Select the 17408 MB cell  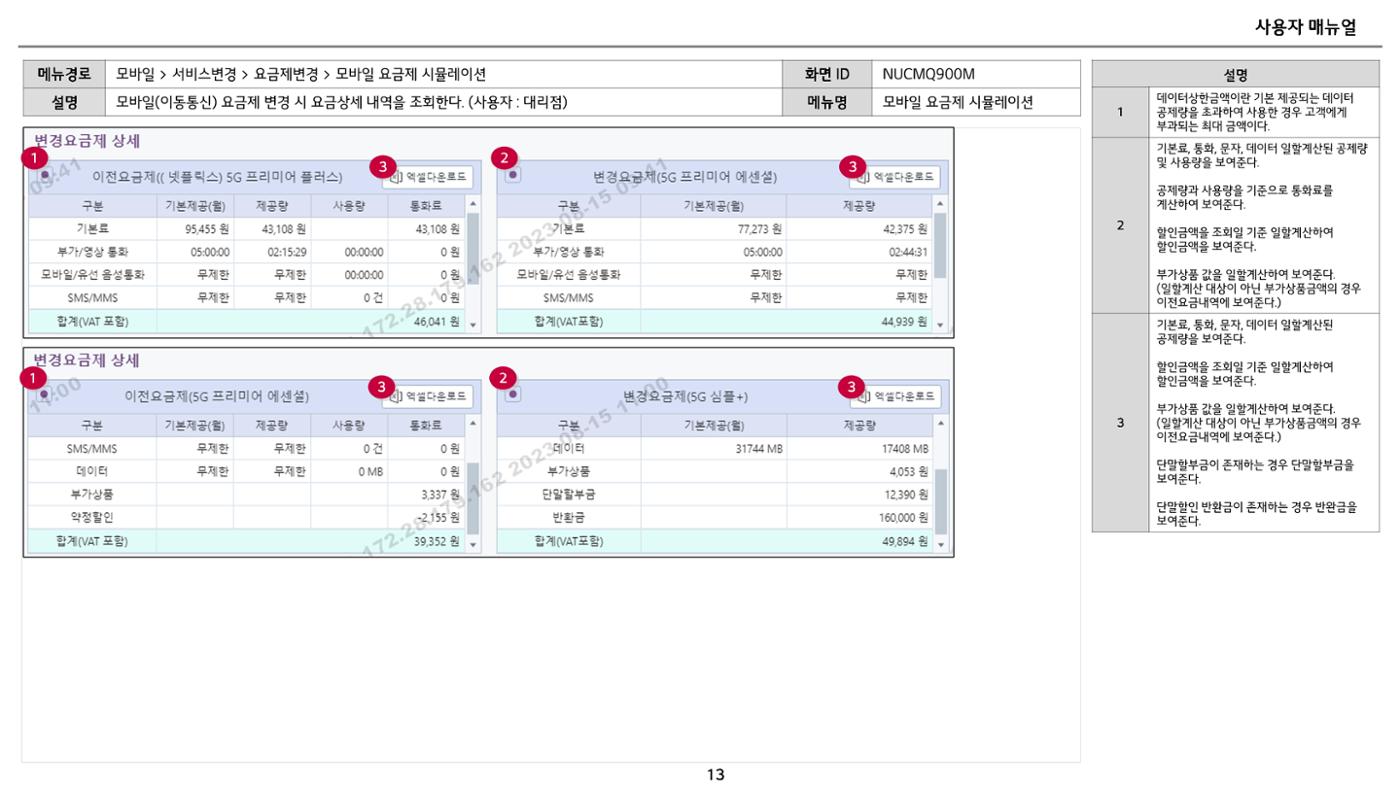[860, 449]
